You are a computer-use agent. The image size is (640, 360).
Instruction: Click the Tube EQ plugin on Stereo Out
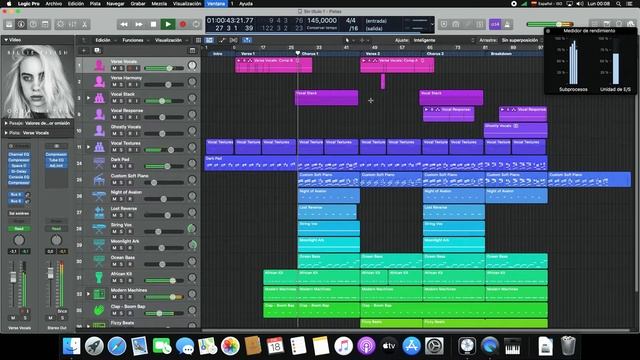click(56, 160)
